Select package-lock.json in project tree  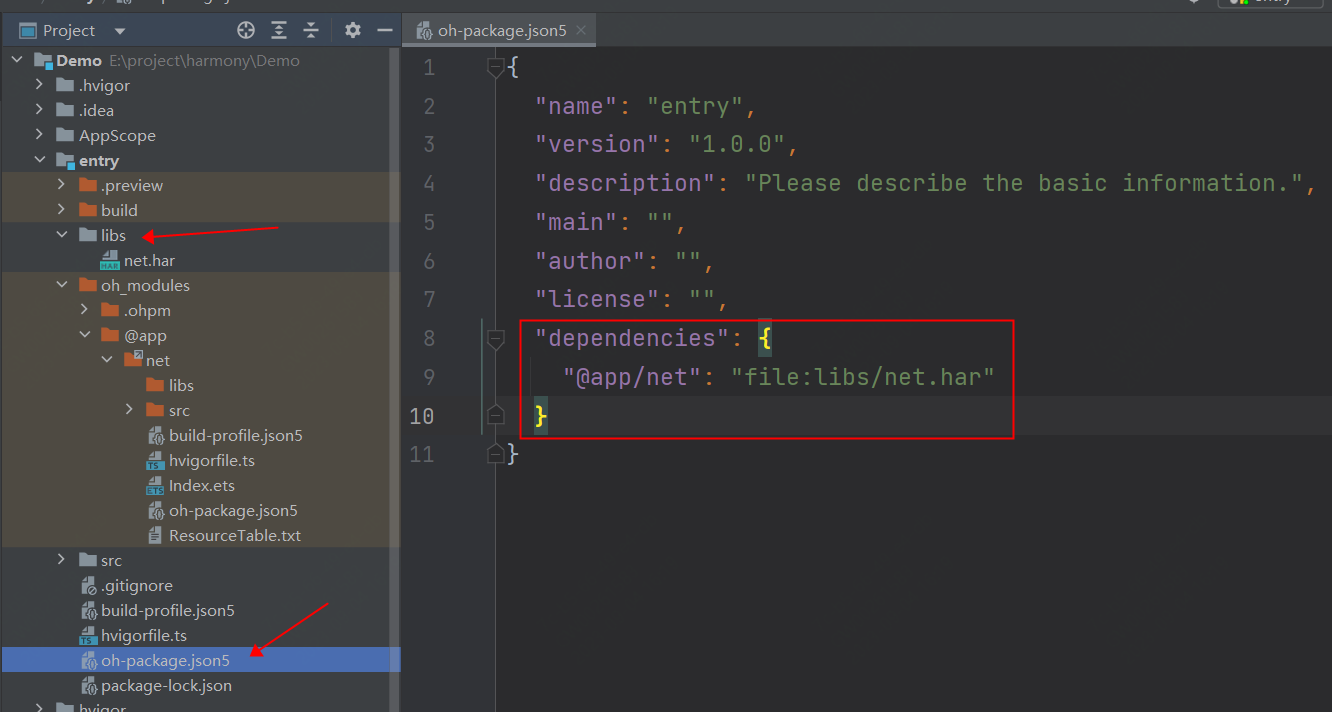tap(166, 686)
